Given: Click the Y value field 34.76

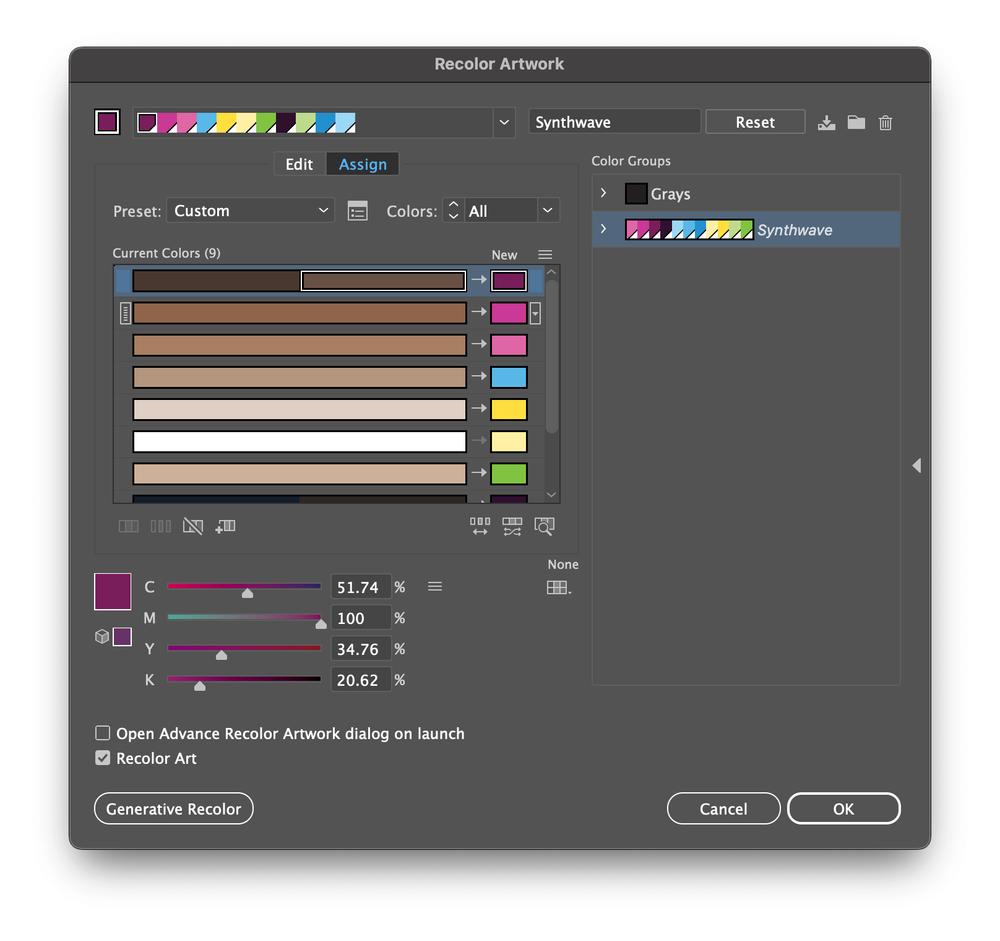Looking at the screenshot, I should tap(361, 649).
